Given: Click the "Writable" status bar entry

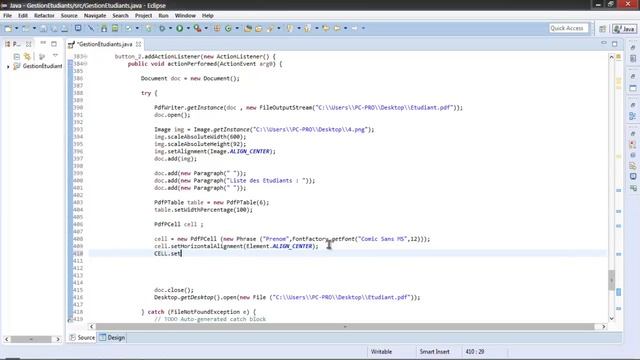Looking at the screenshot, I should click(381, 351).
